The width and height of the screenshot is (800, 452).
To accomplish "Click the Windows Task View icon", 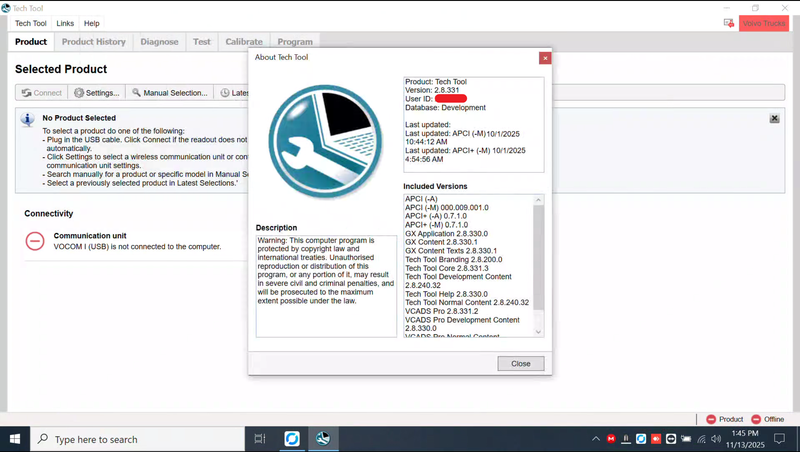I will pyautogui.click(x=259, y=439).
